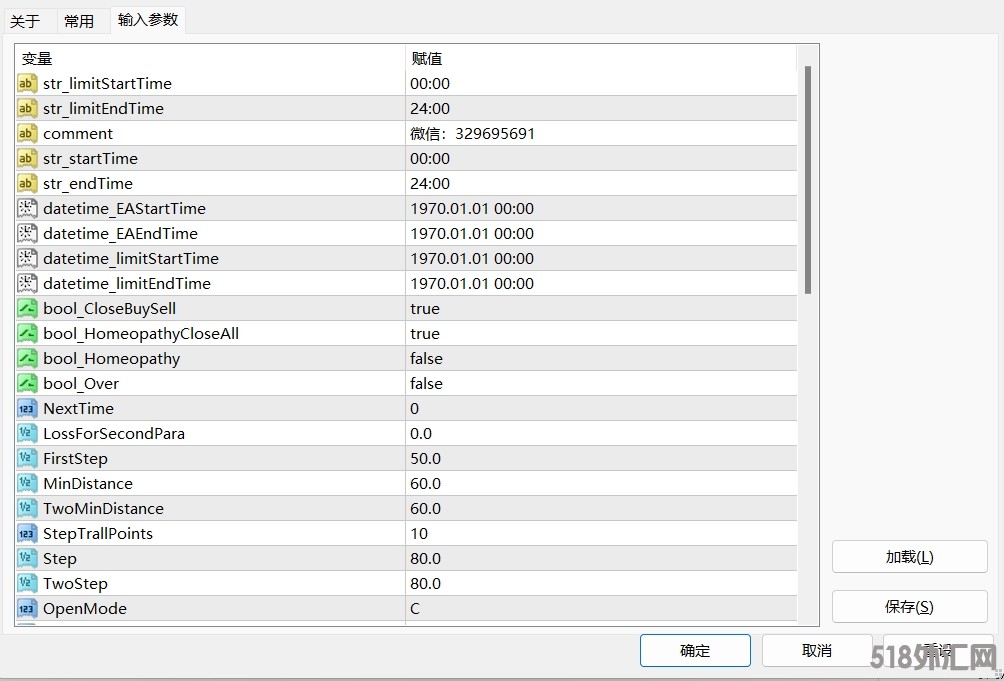Select the StepTrallPoints value field 10
Image resolution: width=1004 pixels, height=681 pixels.
pyautogui.click(x=600, y=534)
